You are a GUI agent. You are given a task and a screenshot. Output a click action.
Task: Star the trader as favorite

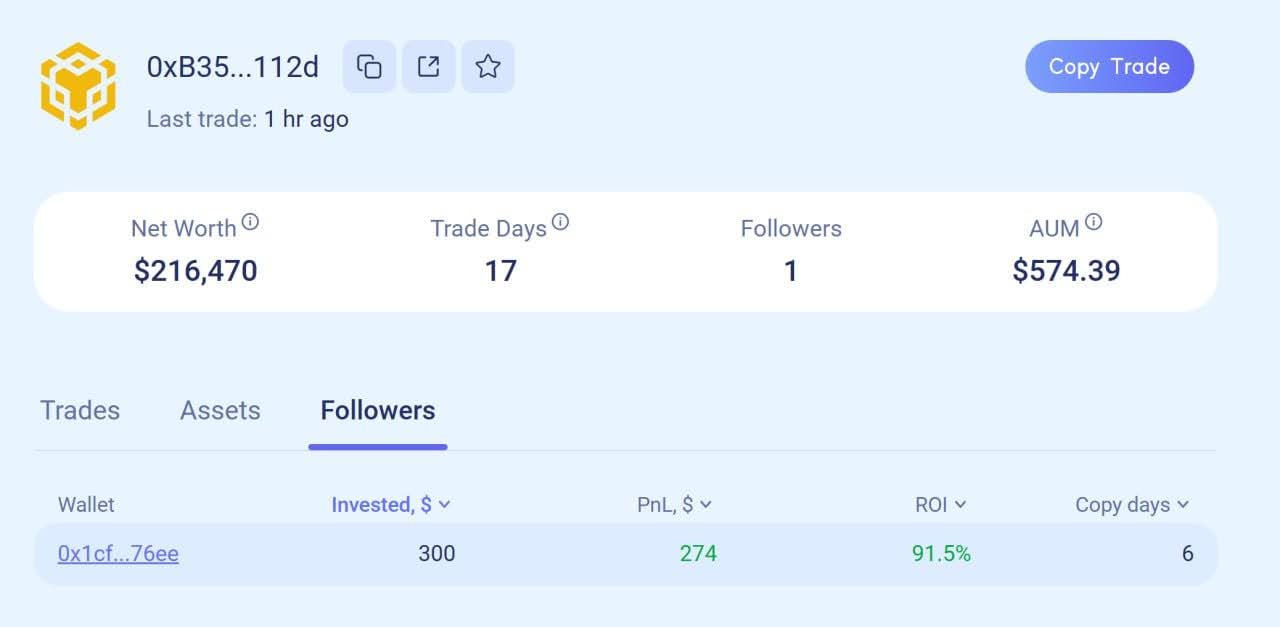(x=488, y=67)
